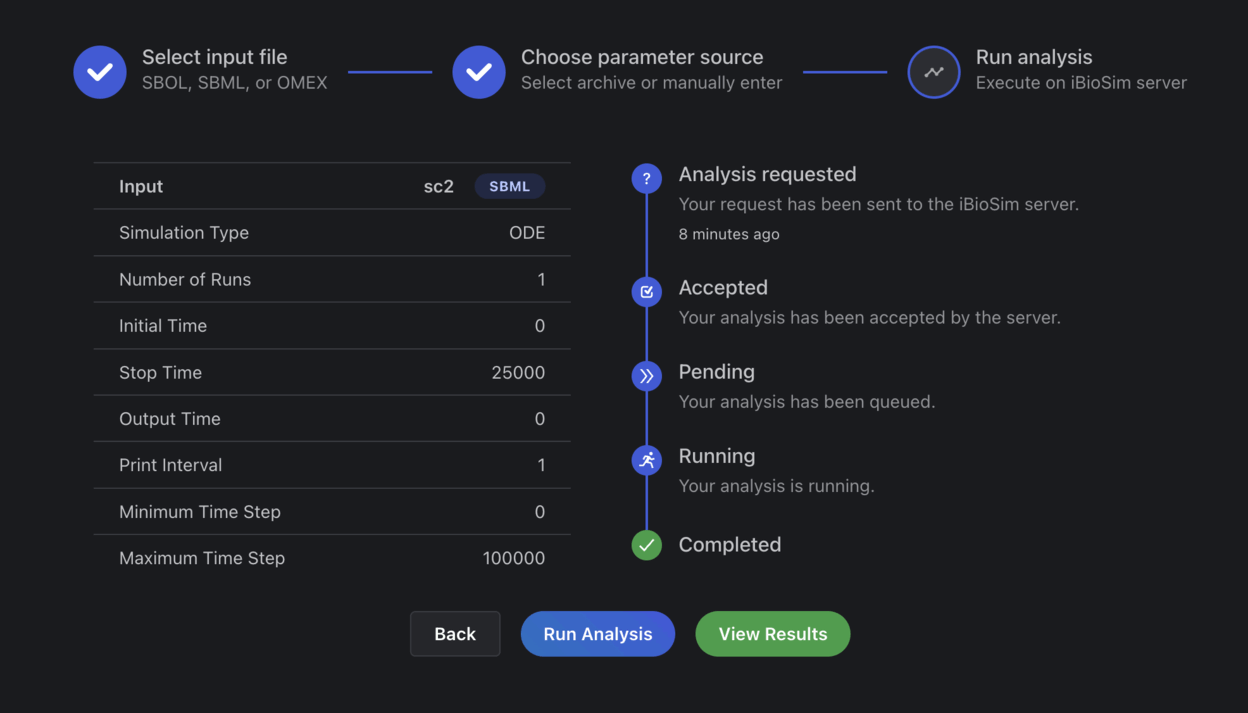Click the Stop Time value '25000'
This screenshot has width=1248, height=713.
518,373
